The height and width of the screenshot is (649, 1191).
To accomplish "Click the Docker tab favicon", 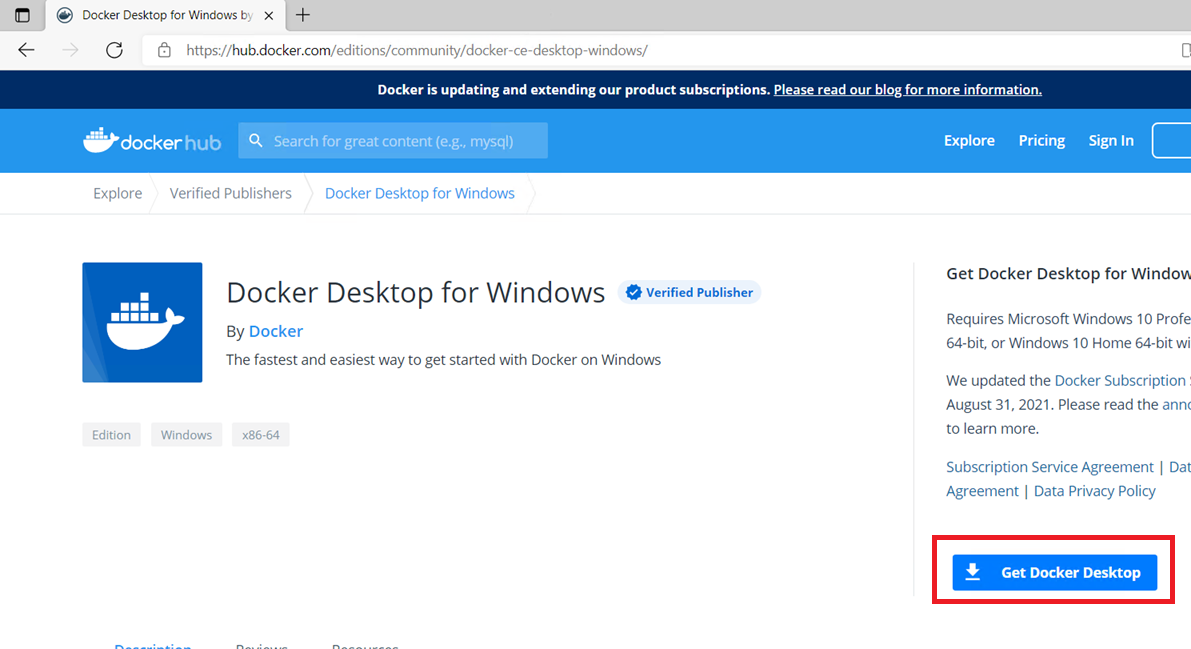I will 65,15.
